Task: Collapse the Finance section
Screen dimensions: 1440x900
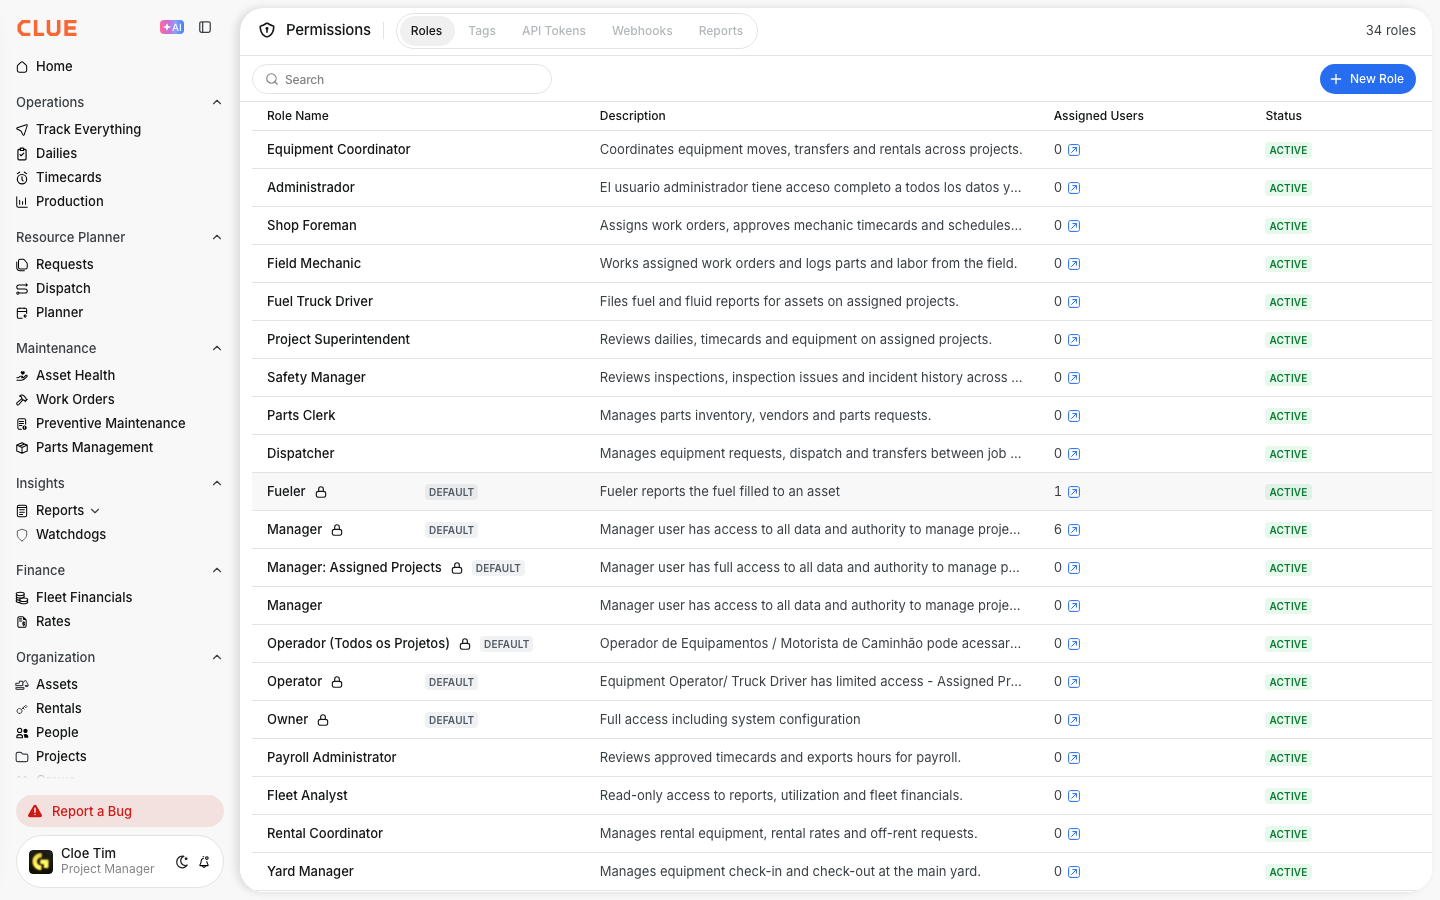Action: [217, 570]
